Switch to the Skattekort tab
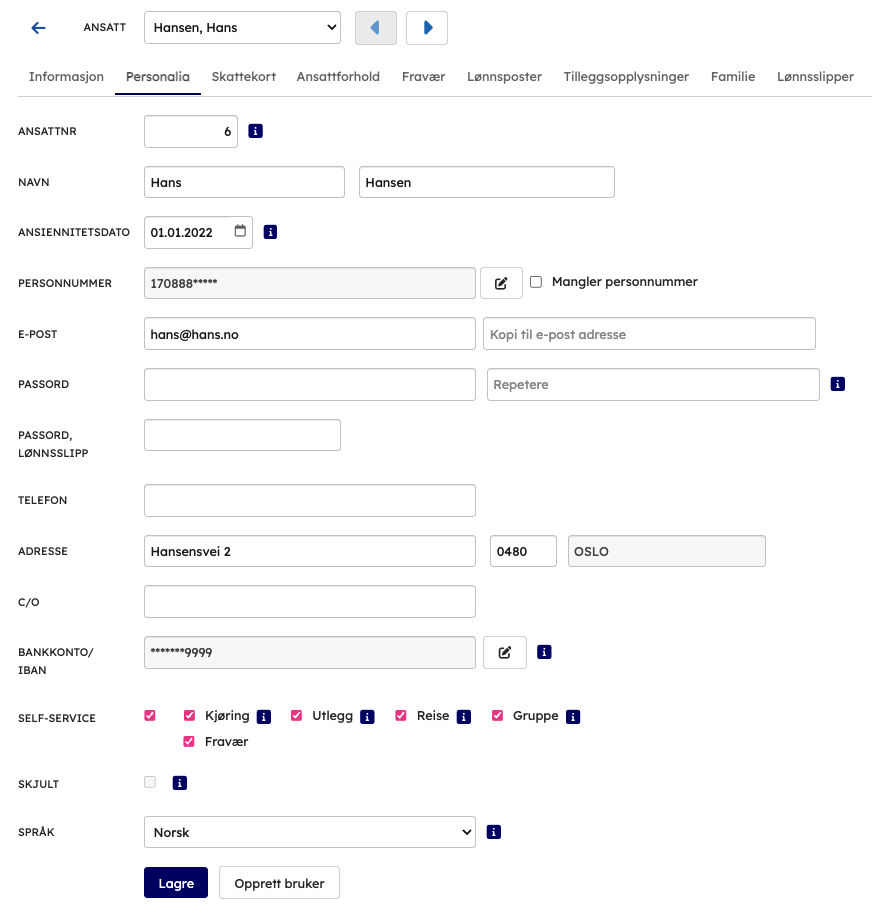The width and height of the screenshot is (872, 920). (244, 77)
